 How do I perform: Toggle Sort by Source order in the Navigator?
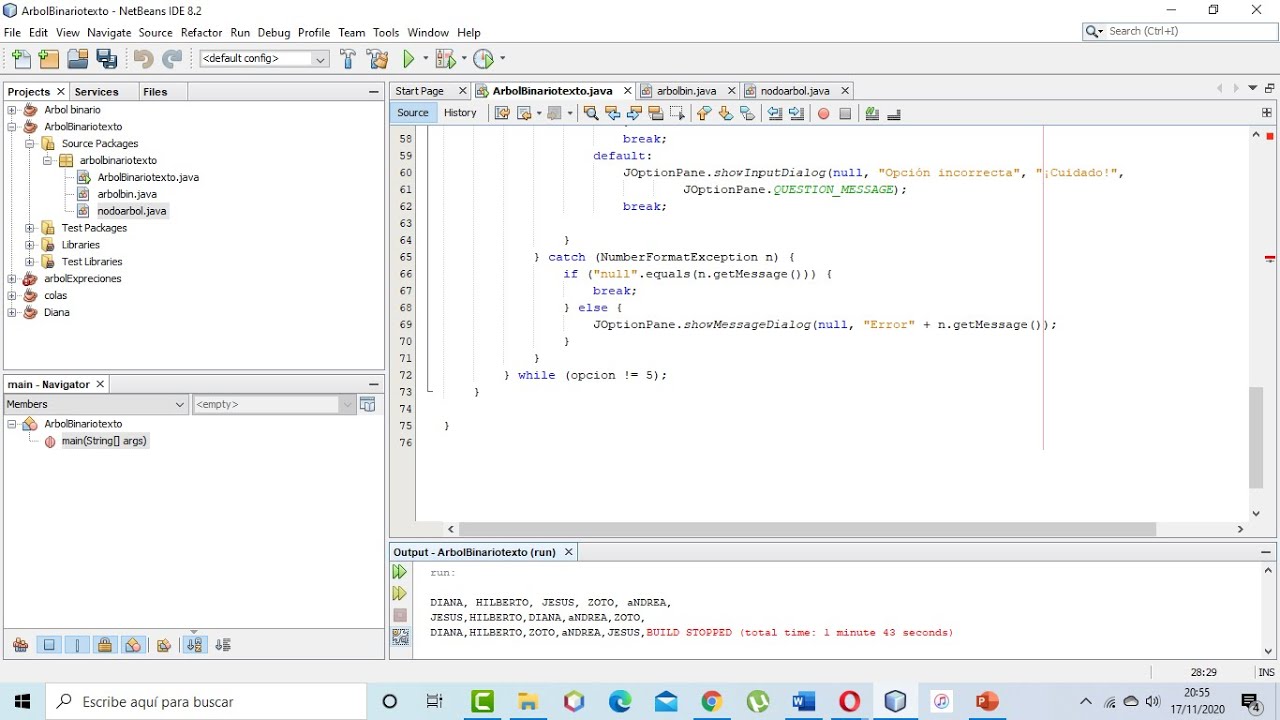click(x=223, y=645)
